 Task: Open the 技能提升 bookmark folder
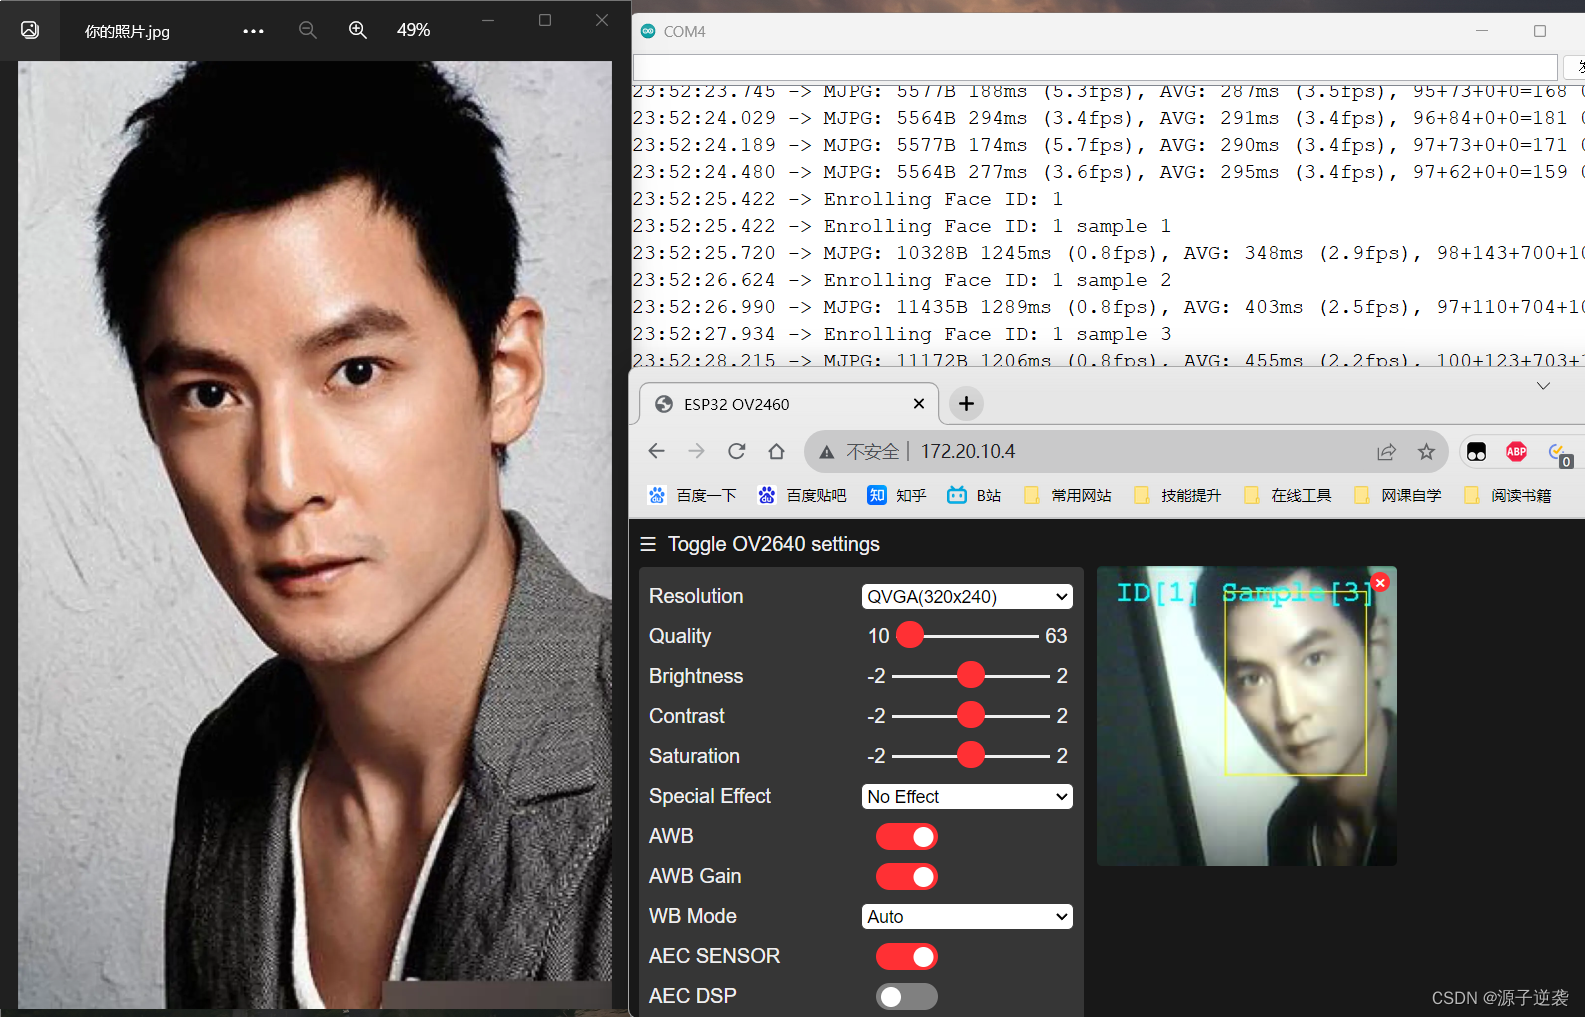[x=1177, y=495]
